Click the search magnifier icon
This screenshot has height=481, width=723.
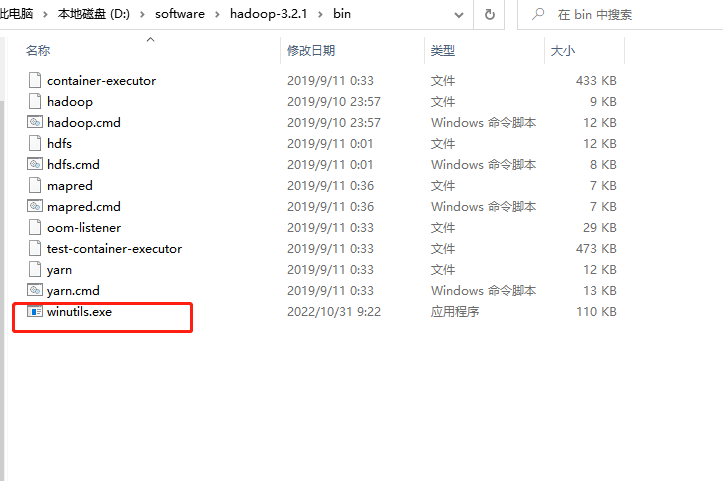point(538,14)
